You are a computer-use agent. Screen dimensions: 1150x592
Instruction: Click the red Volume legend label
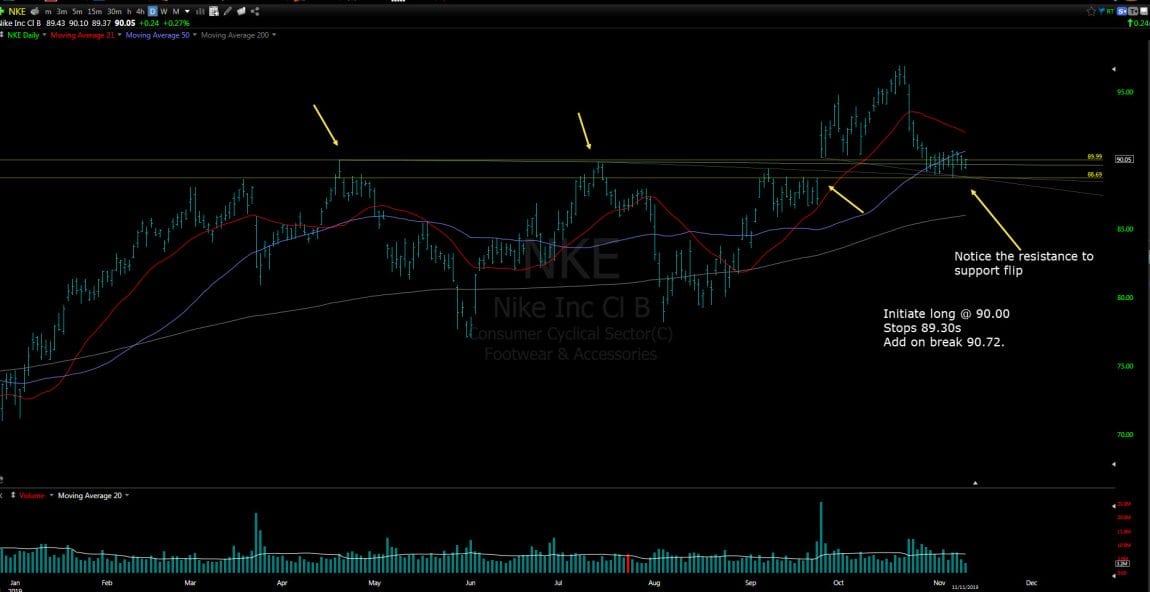(32, 496)
